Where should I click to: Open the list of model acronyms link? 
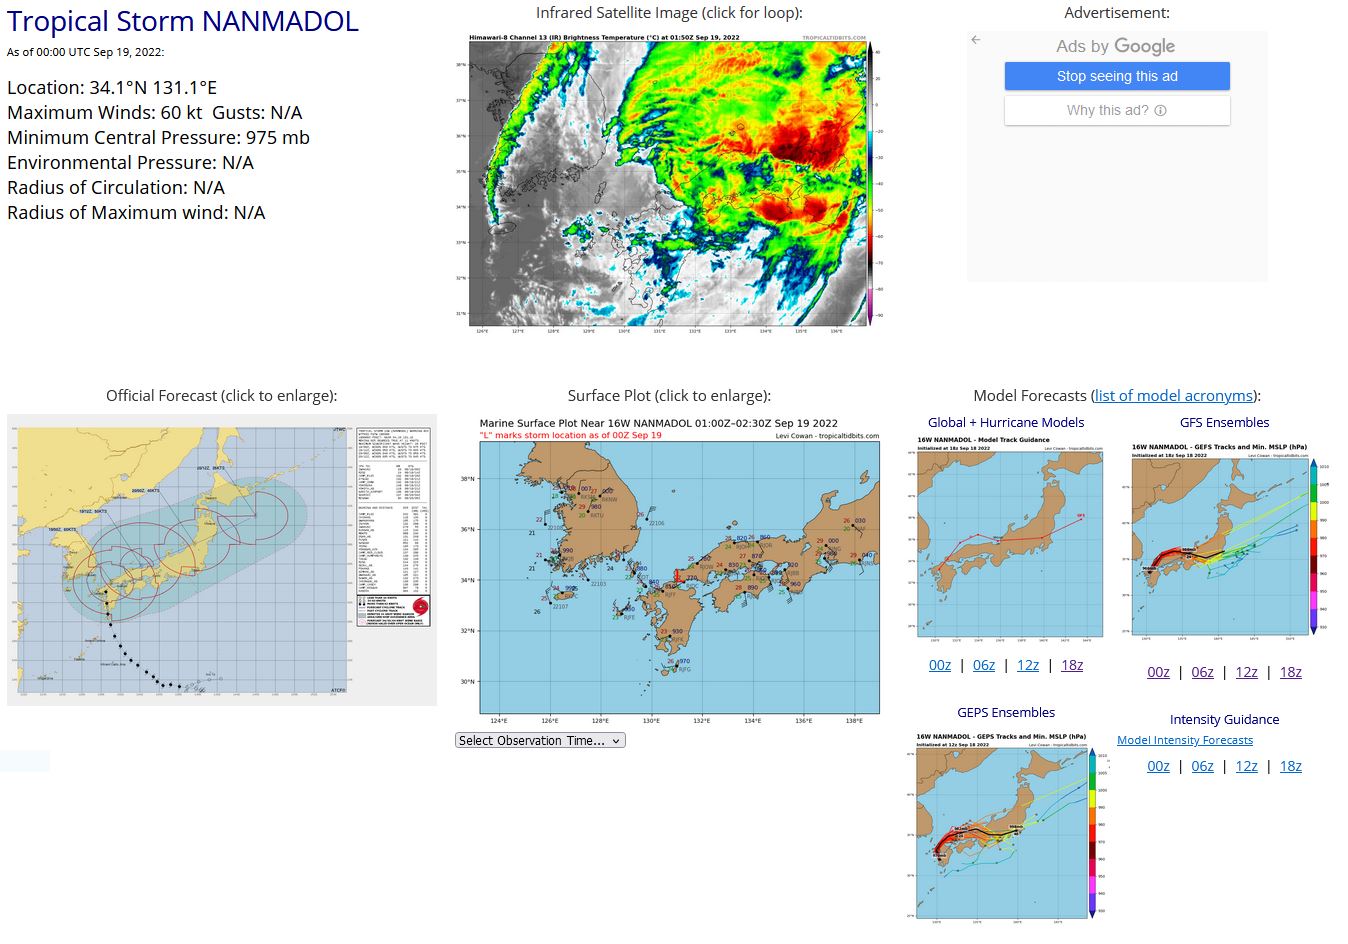click(x=1173, y=396)
